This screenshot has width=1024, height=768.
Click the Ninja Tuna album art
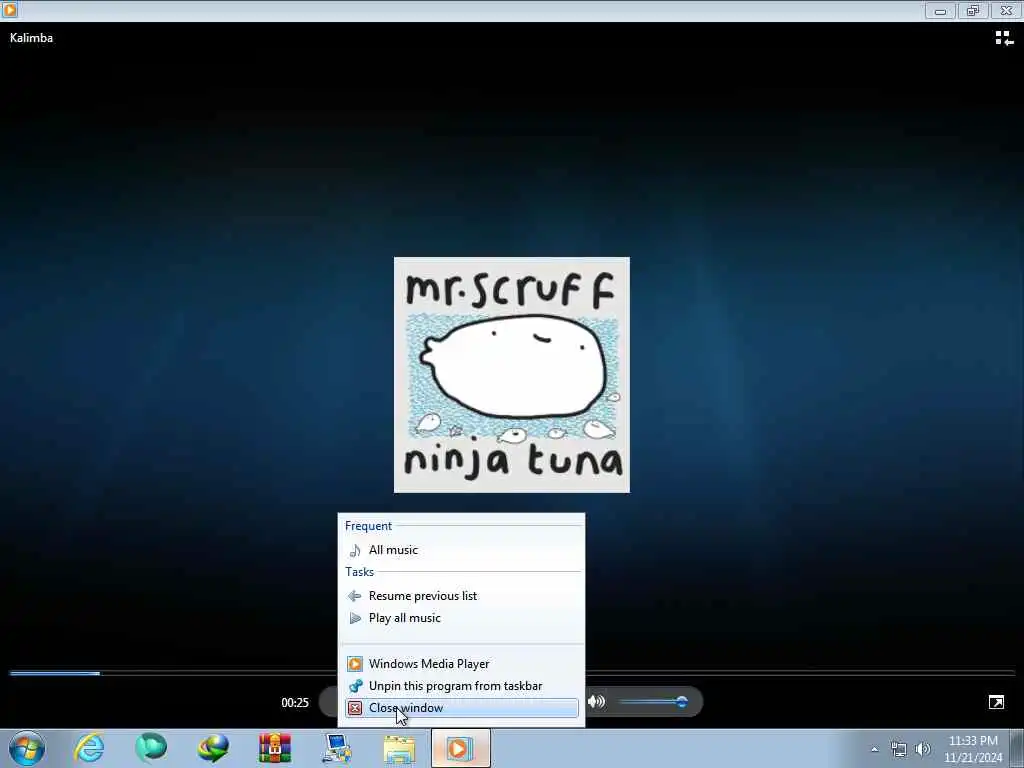(x=511, y=375)
